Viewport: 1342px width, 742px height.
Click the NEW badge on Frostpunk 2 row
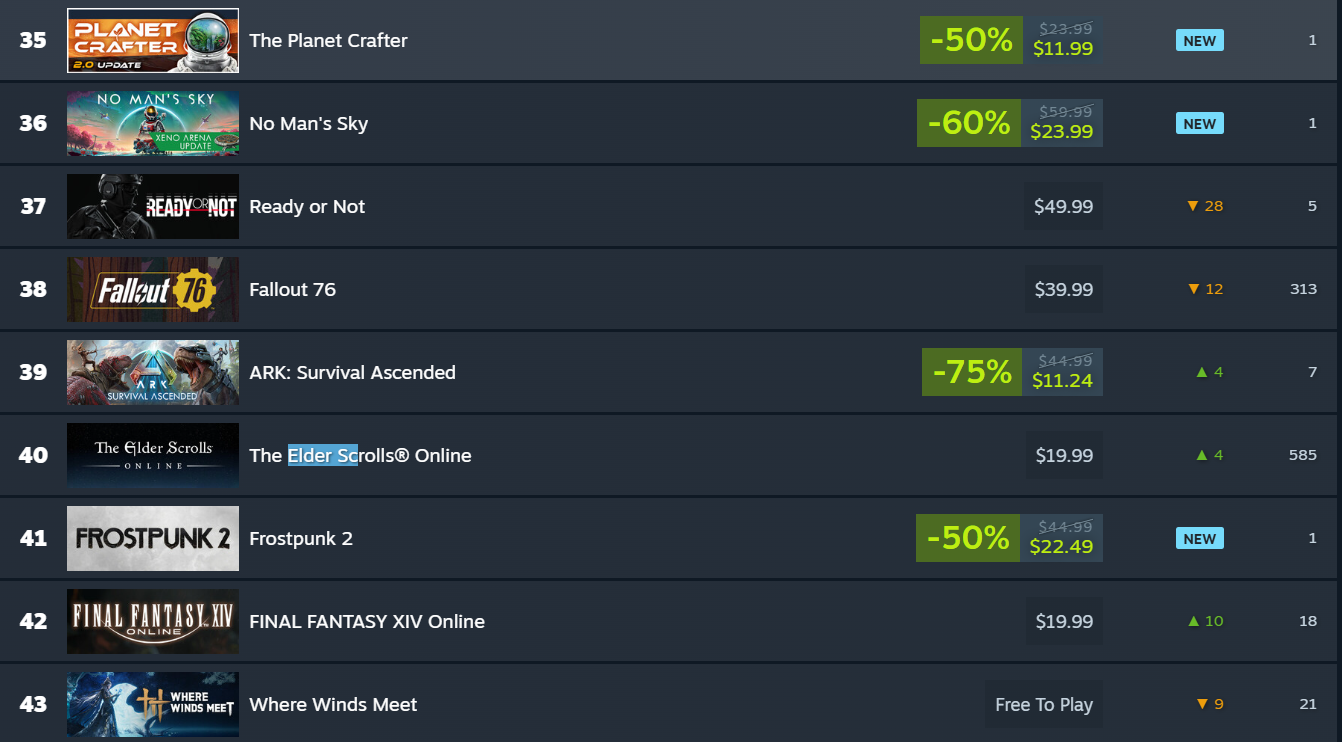pyautogui.click(x=1200, y=539)
